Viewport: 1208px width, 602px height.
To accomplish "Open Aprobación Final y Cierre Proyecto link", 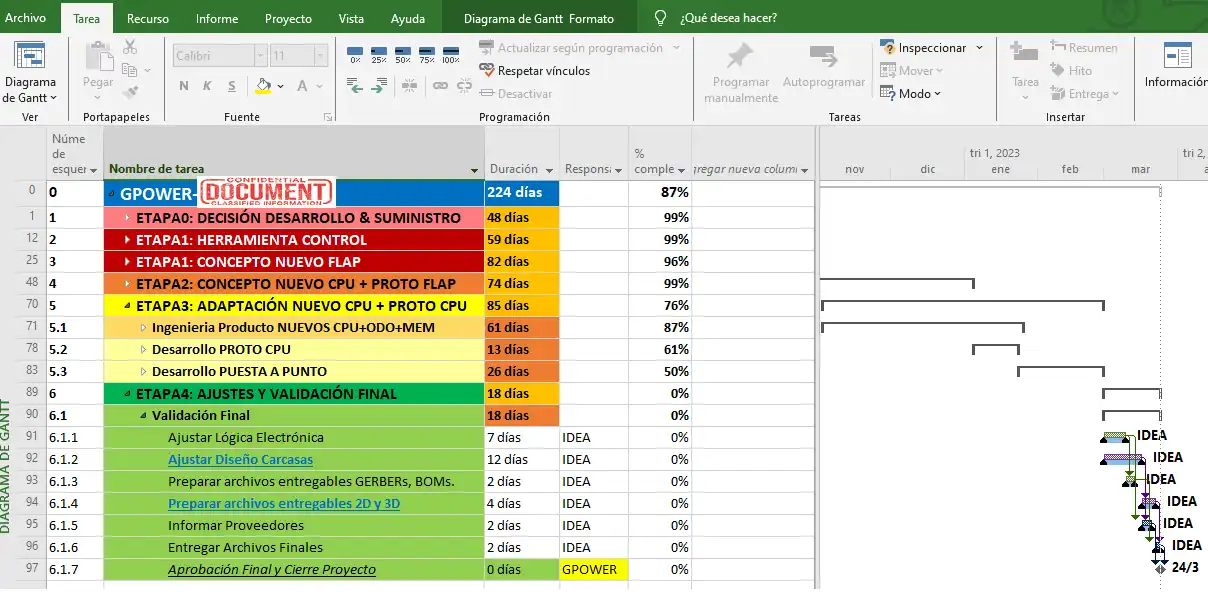I will tap(272, 570).
